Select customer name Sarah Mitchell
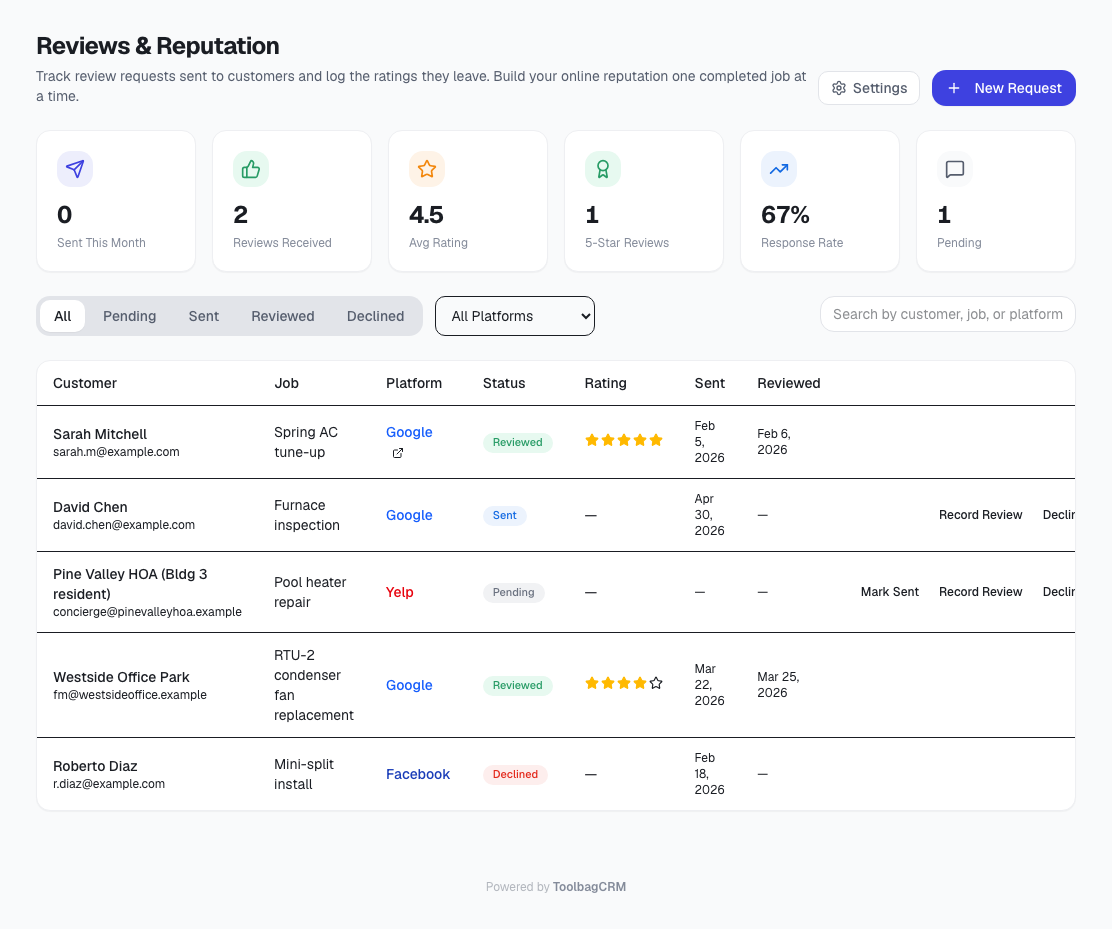The height and width of the screenshot is (929, 1112). coord(100,434)
